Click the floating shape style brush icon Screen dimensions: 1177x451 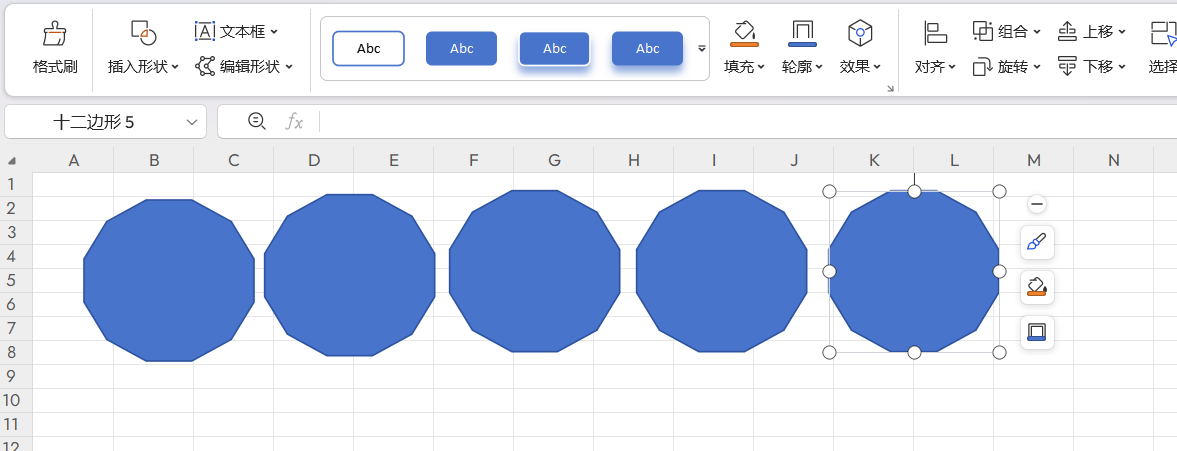click(x=1037, y=242)
